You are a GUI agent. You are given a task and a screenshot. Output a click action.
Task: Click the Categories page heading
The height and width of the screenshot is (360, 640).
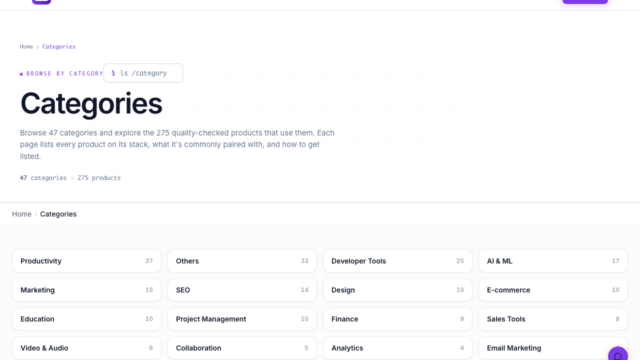click(x=91, y=104)
